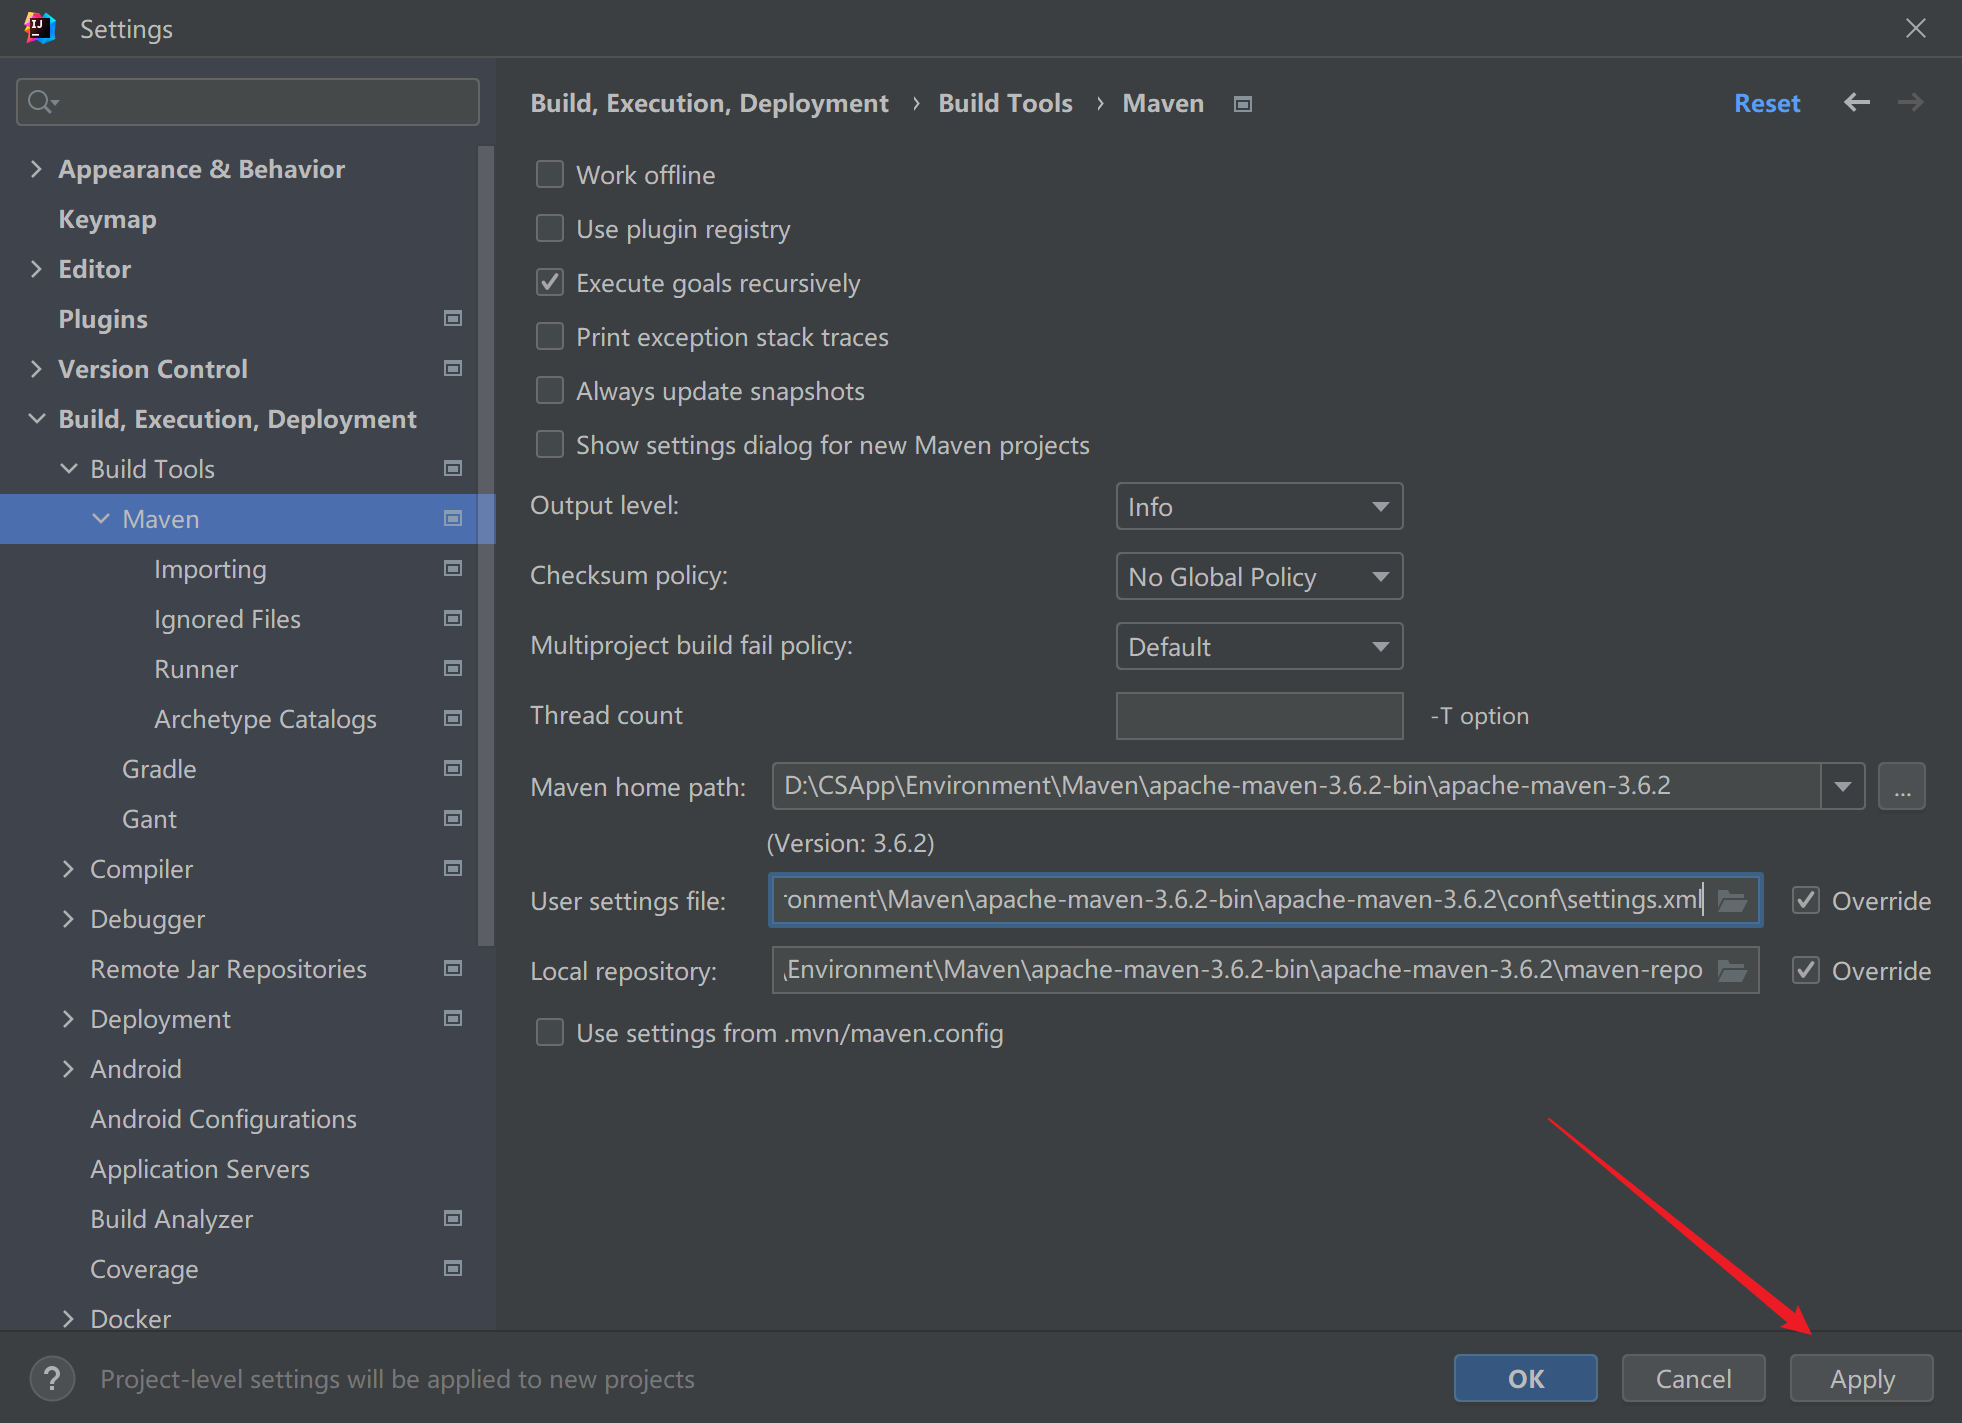Toggle Override for Local repository
Viewport: 1962px width, 1423px height.
coord(1806,971)
